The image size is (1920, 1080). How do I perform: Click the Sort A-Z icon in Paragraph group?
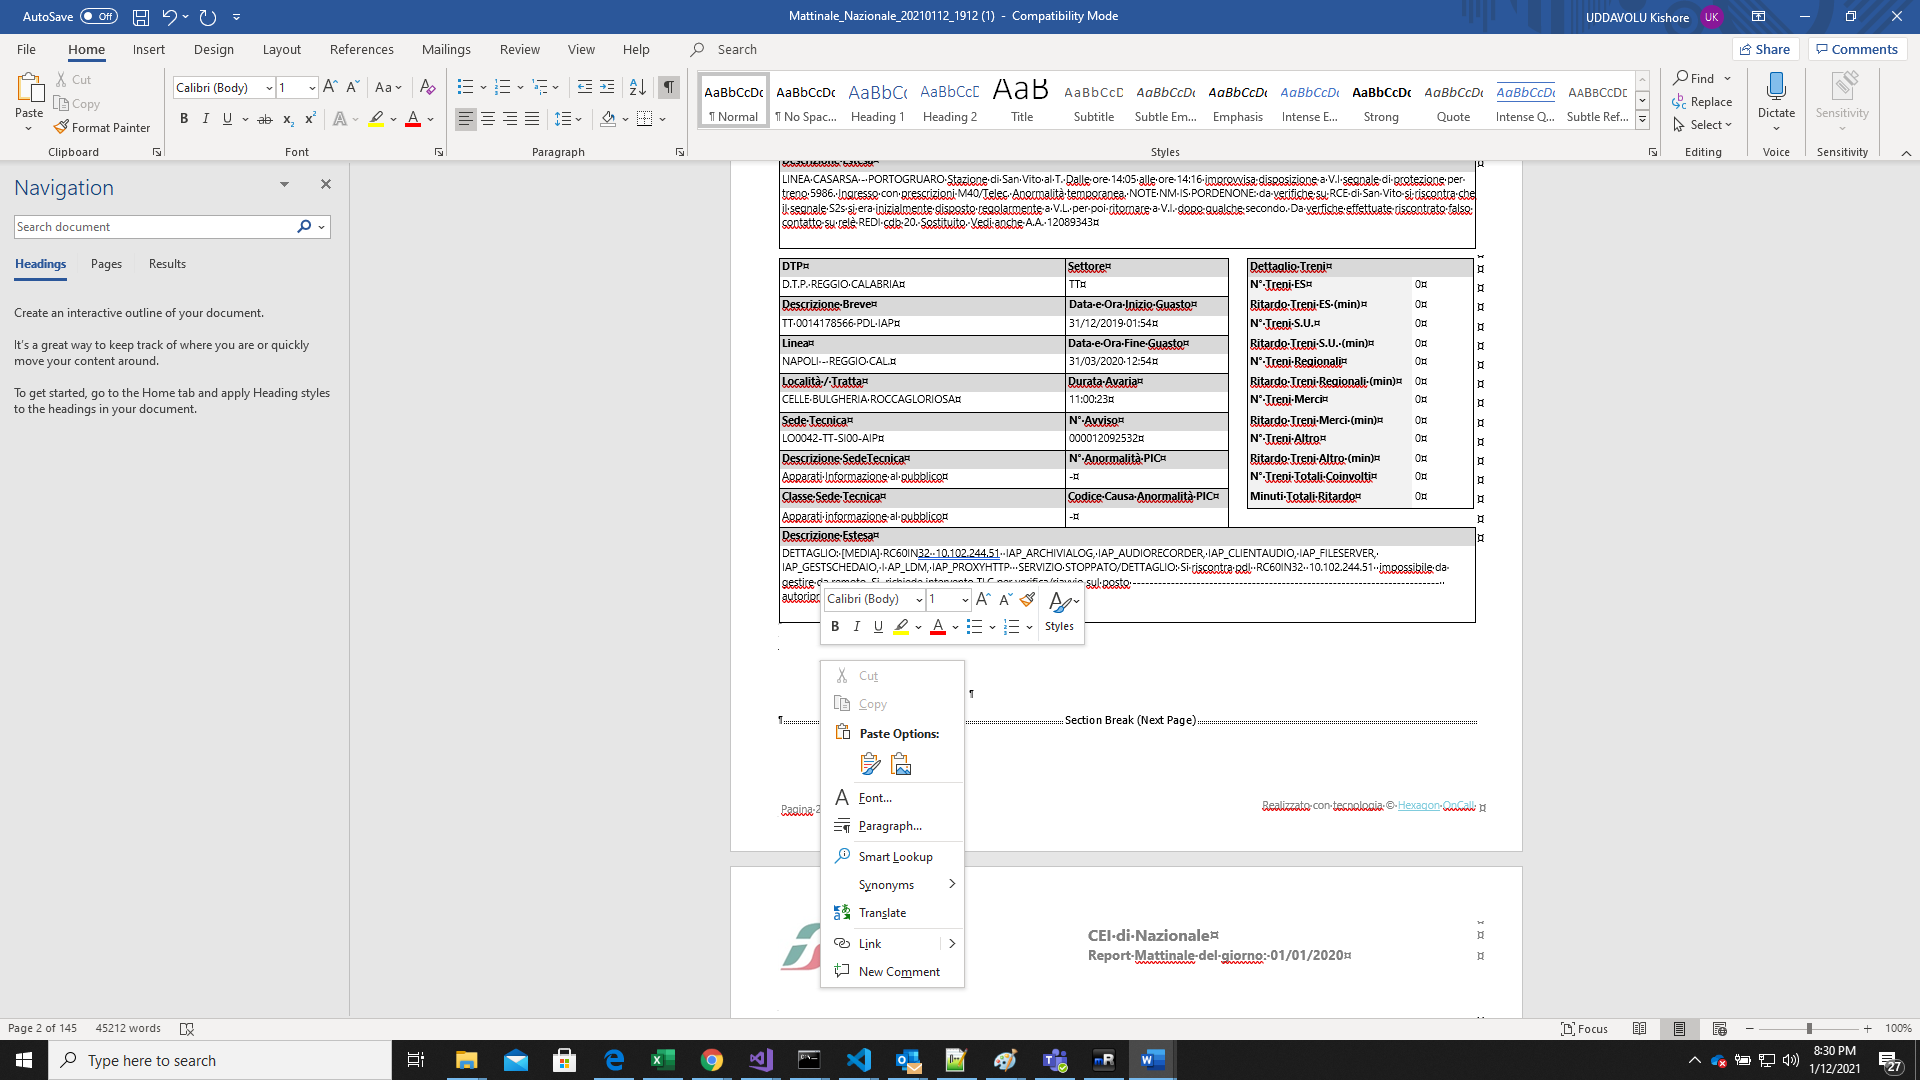point(637,87)
